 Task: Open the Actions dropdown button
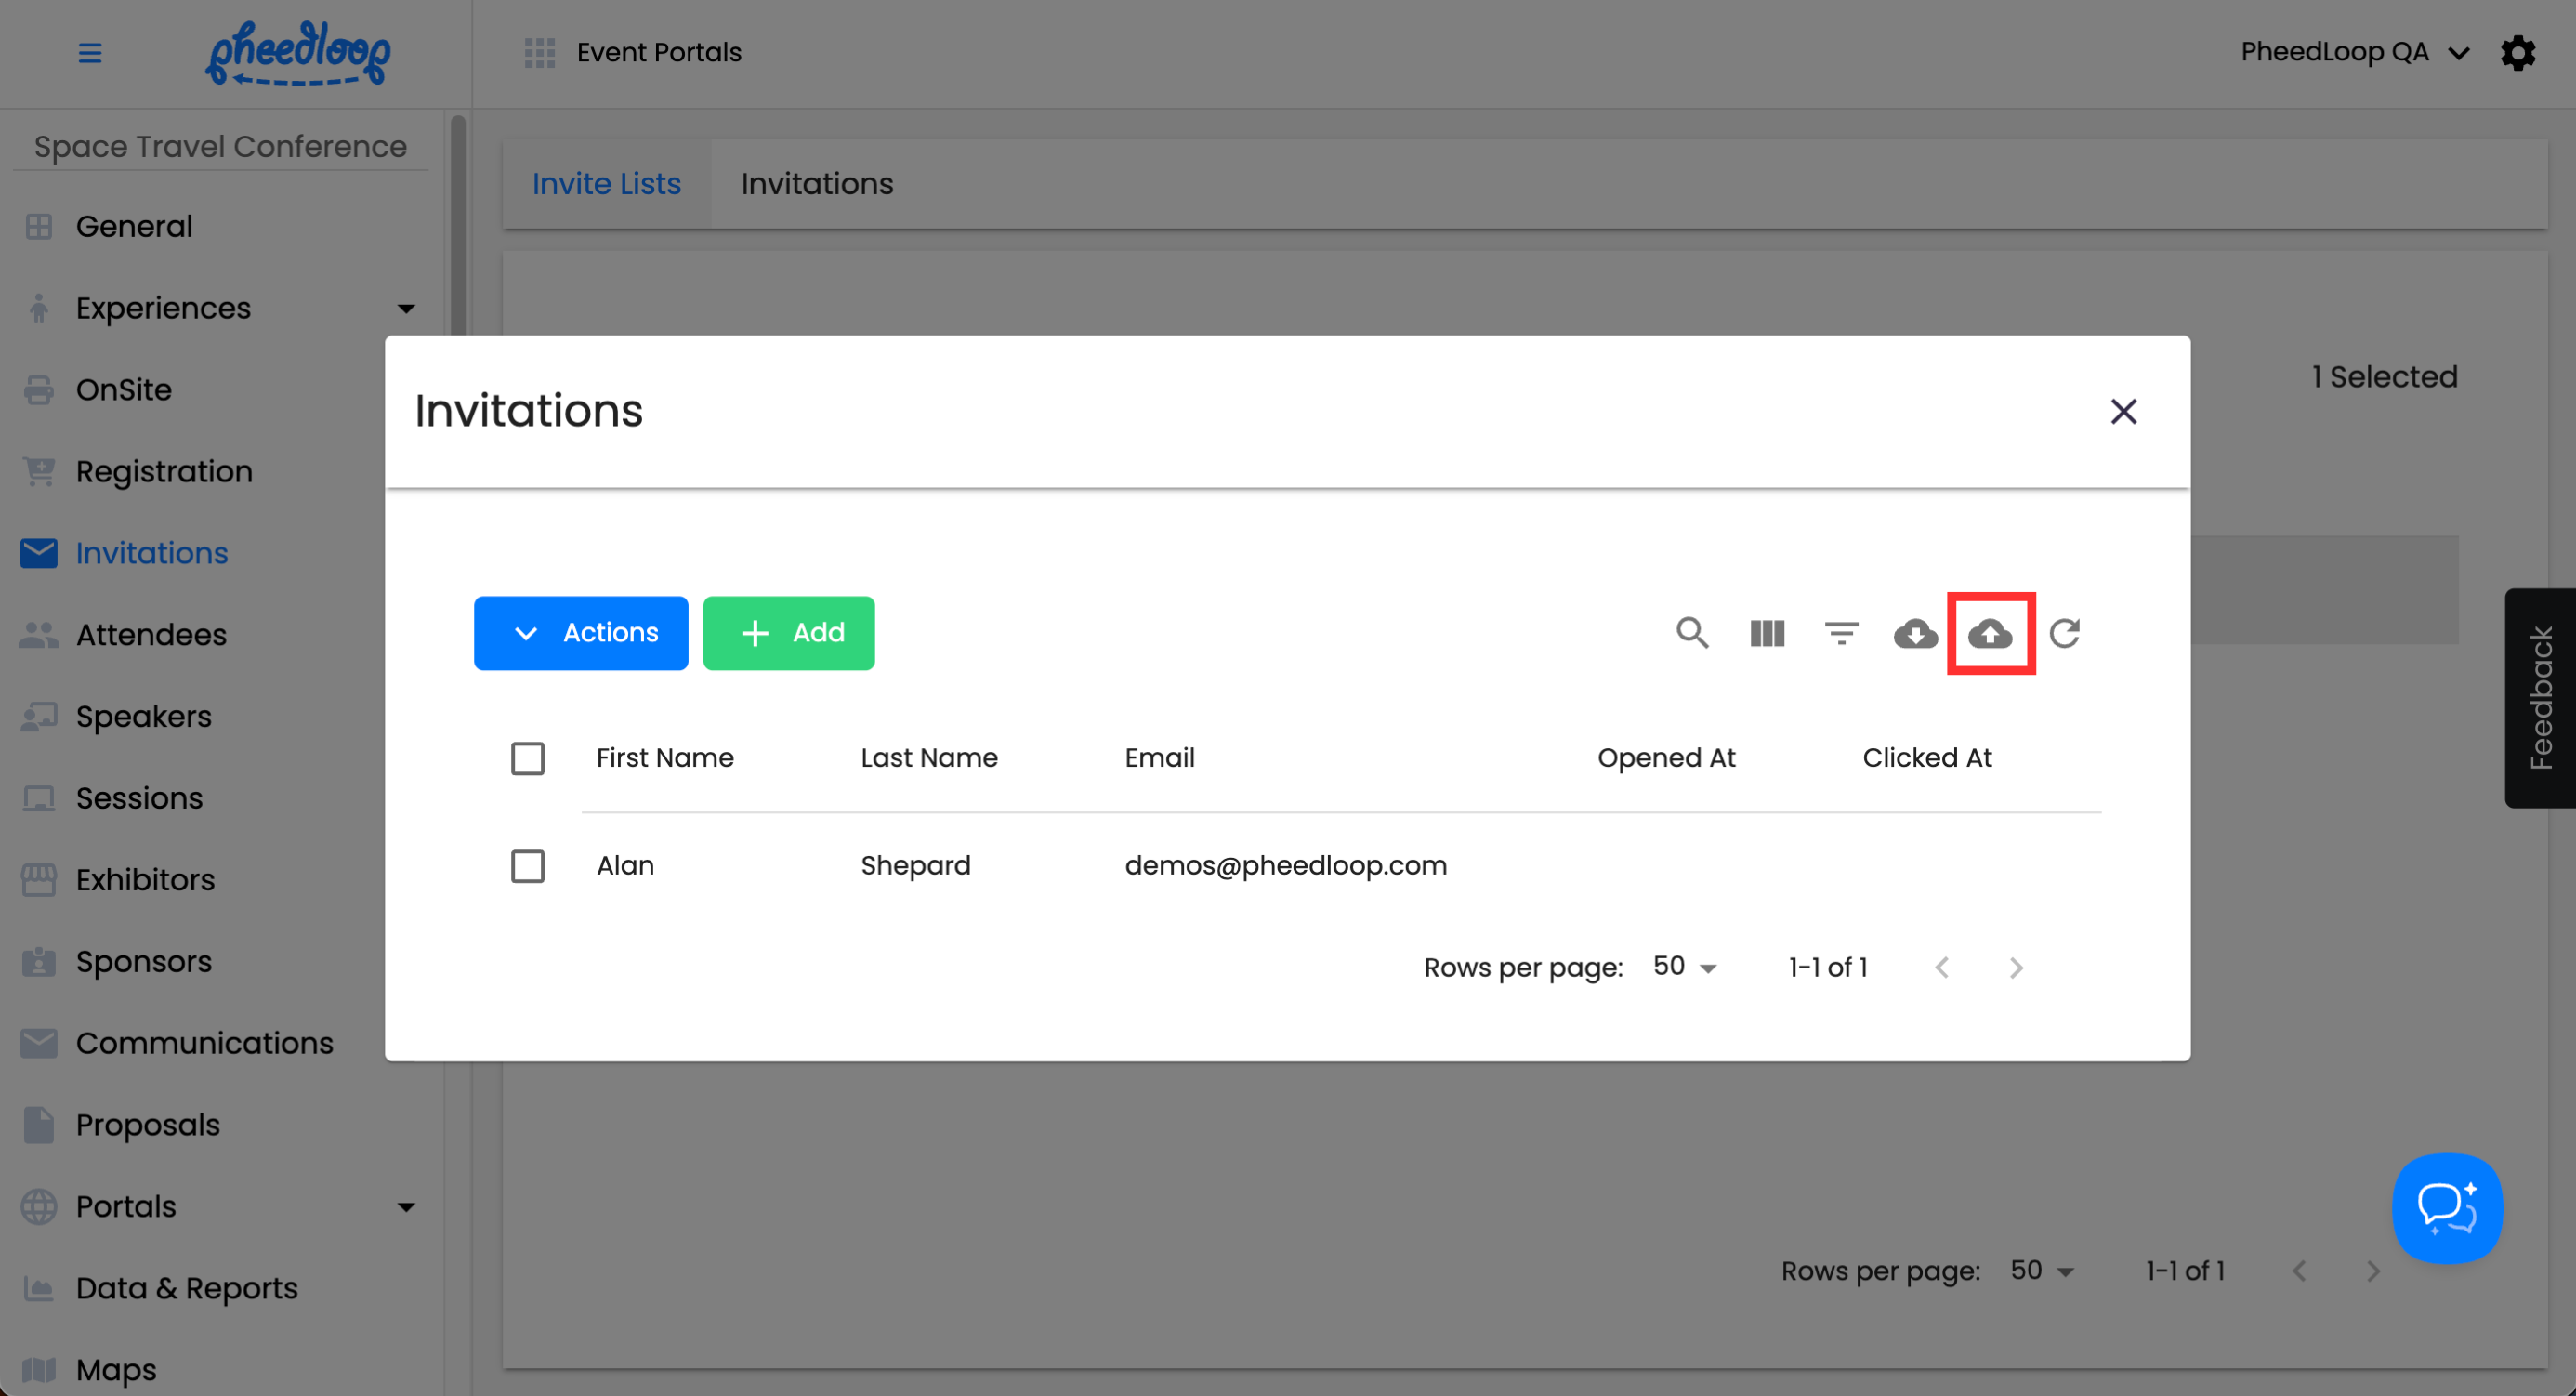pos(581,633)
